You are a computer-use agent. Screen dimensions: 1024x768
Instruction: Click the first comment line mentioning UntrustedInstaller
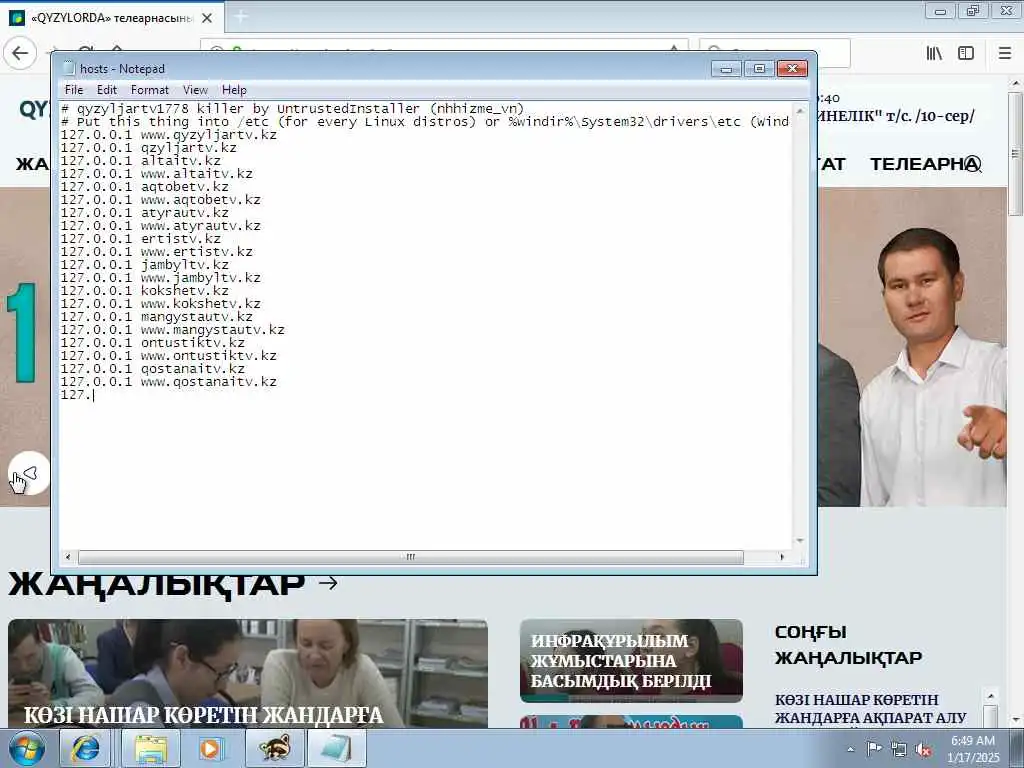point(293,109)
